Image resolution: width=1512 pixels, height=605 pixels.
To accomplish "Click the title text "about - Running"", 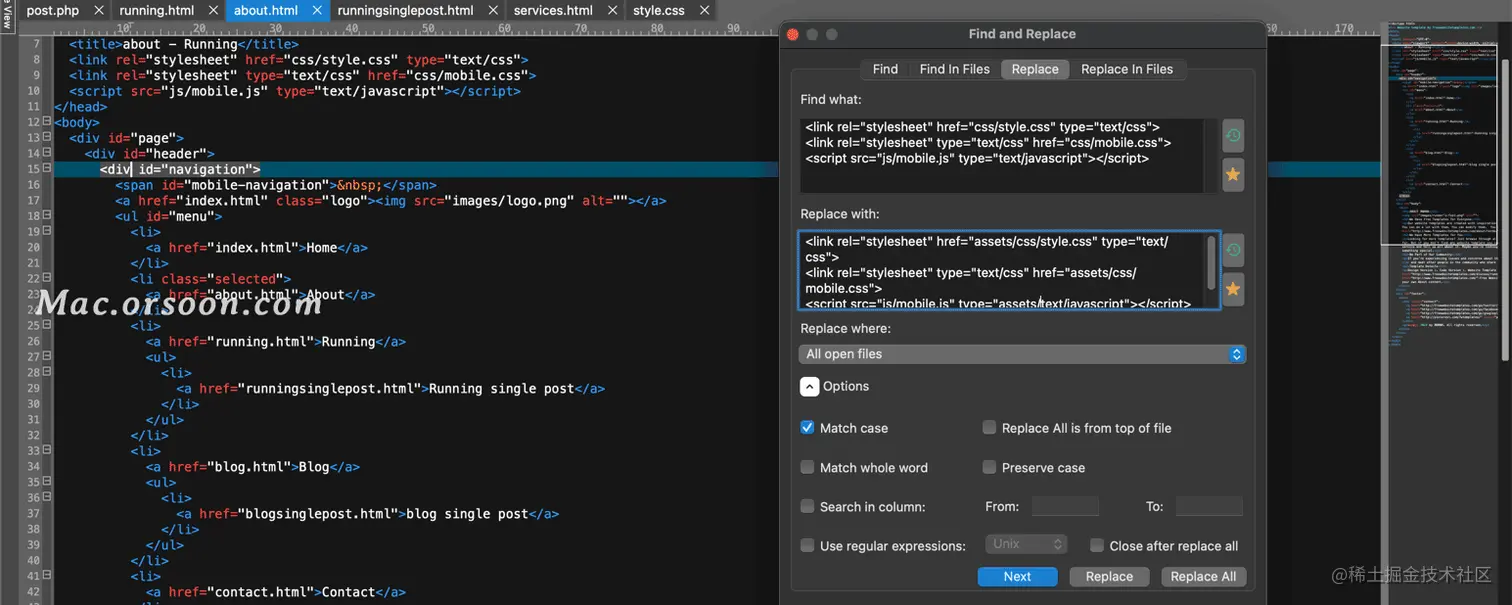I will 181,44.
